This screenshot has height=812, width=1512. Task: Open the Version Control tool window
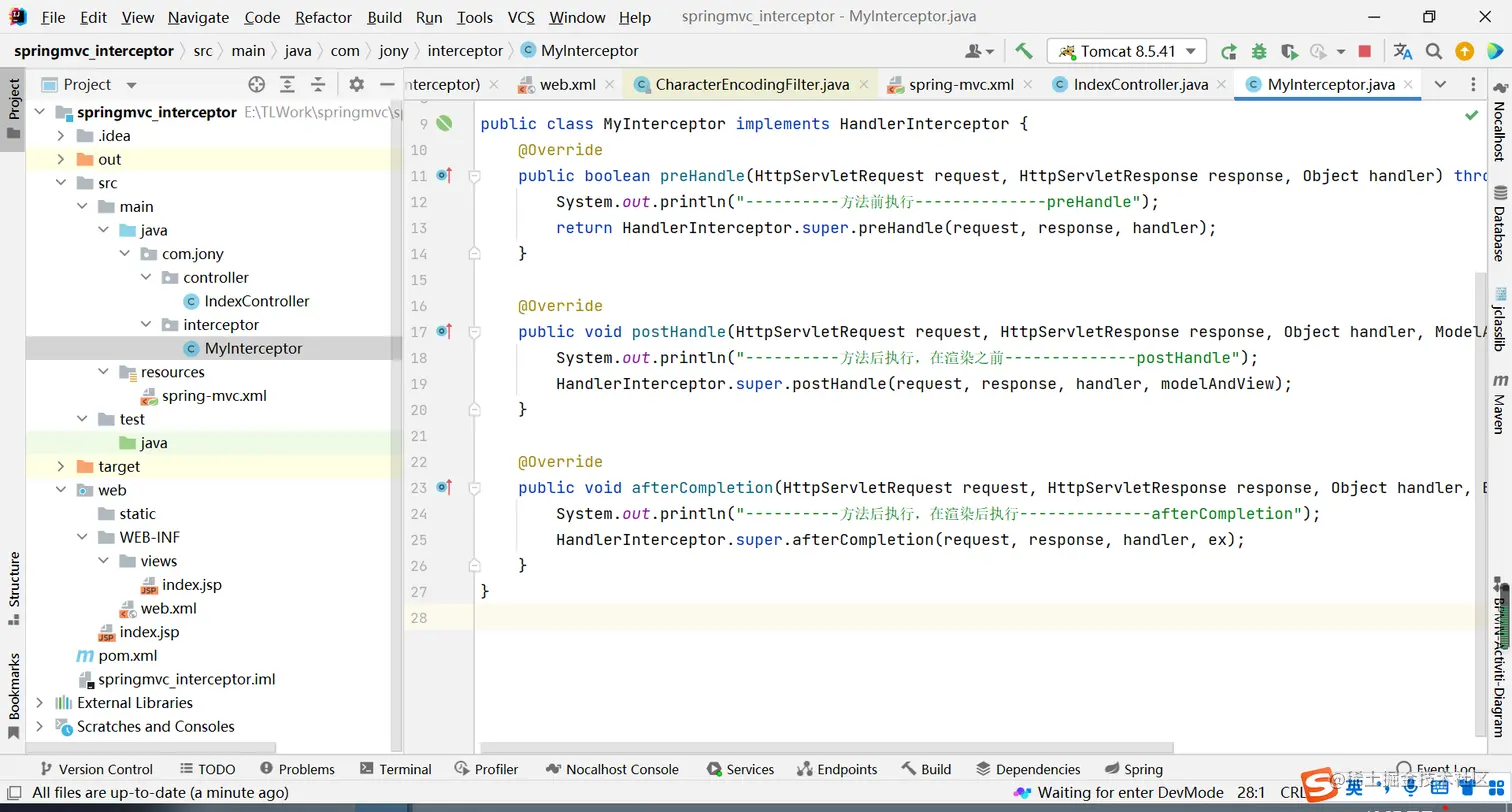[x=95, y=769]
